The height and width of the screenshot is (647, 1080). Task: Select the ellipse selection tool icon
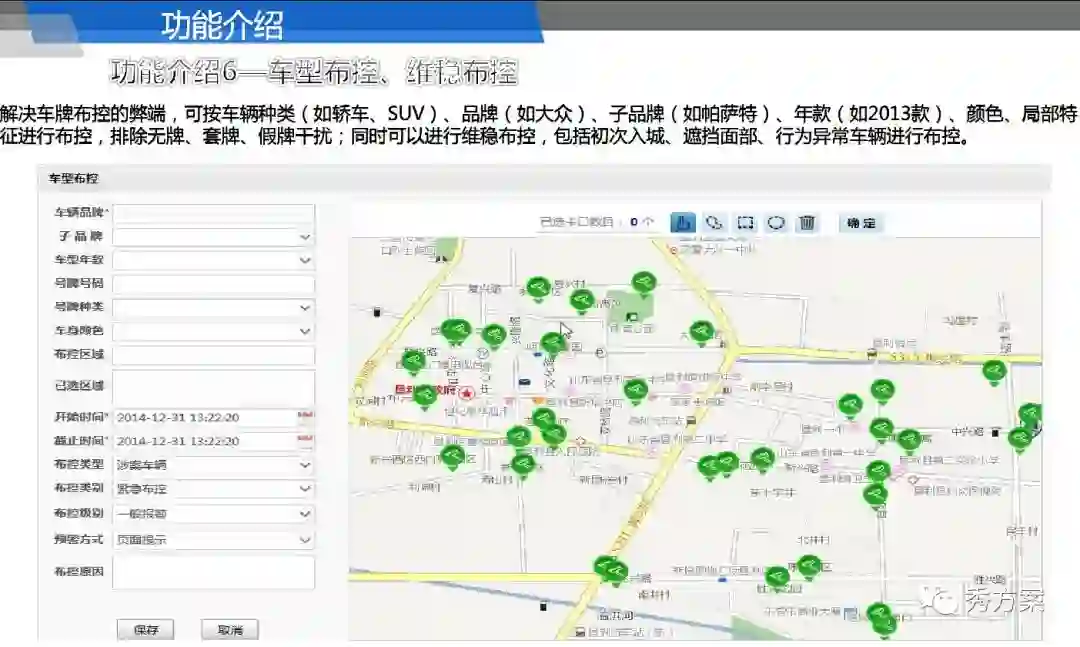click(776, 223)
